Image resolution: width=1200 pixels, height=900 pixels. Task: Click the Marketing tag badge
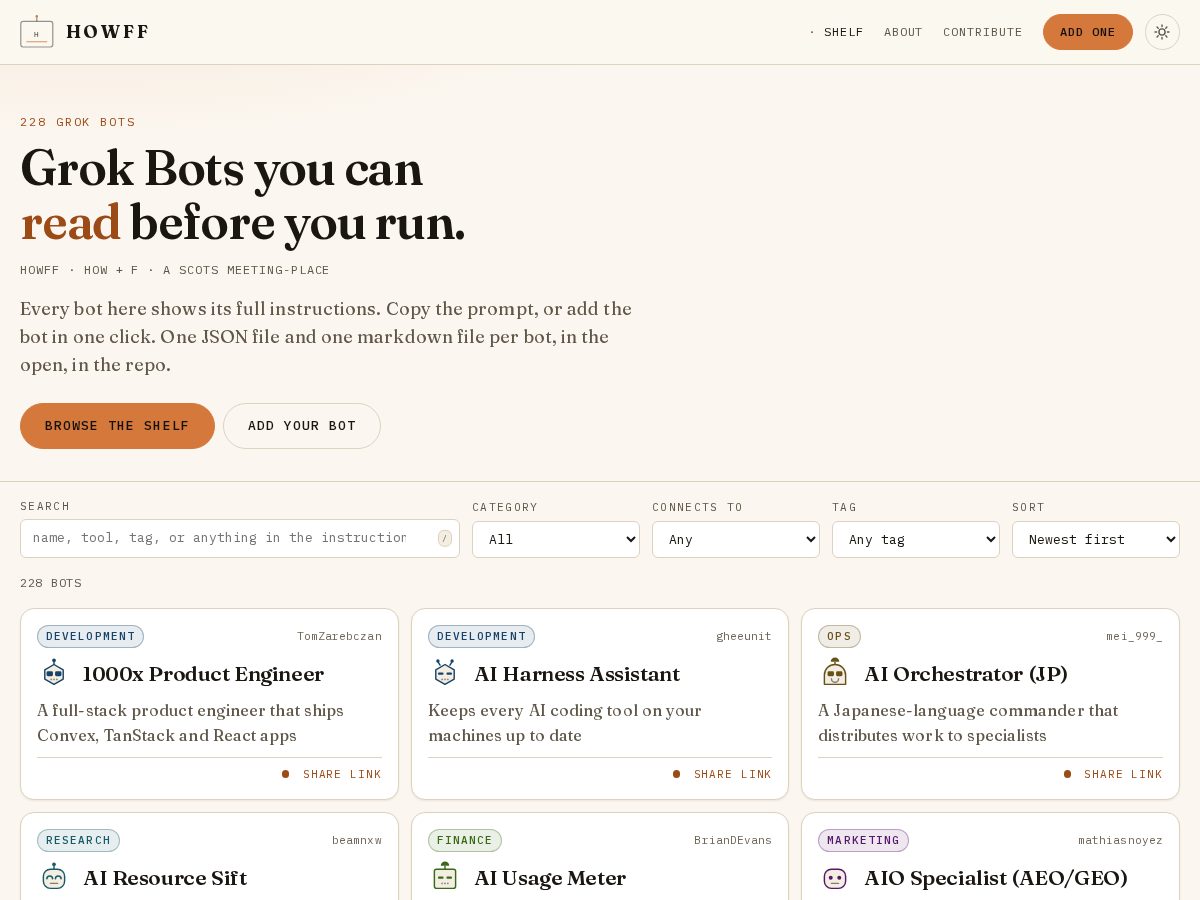click(863, 840)
